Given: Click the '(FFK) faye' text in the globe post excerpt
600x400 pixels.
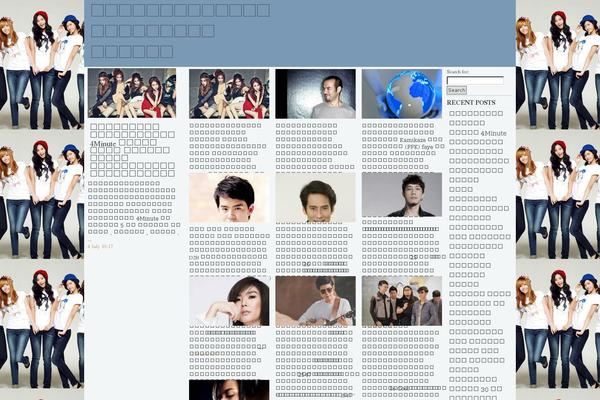Looking at the screenshot, I should (419, 147).
